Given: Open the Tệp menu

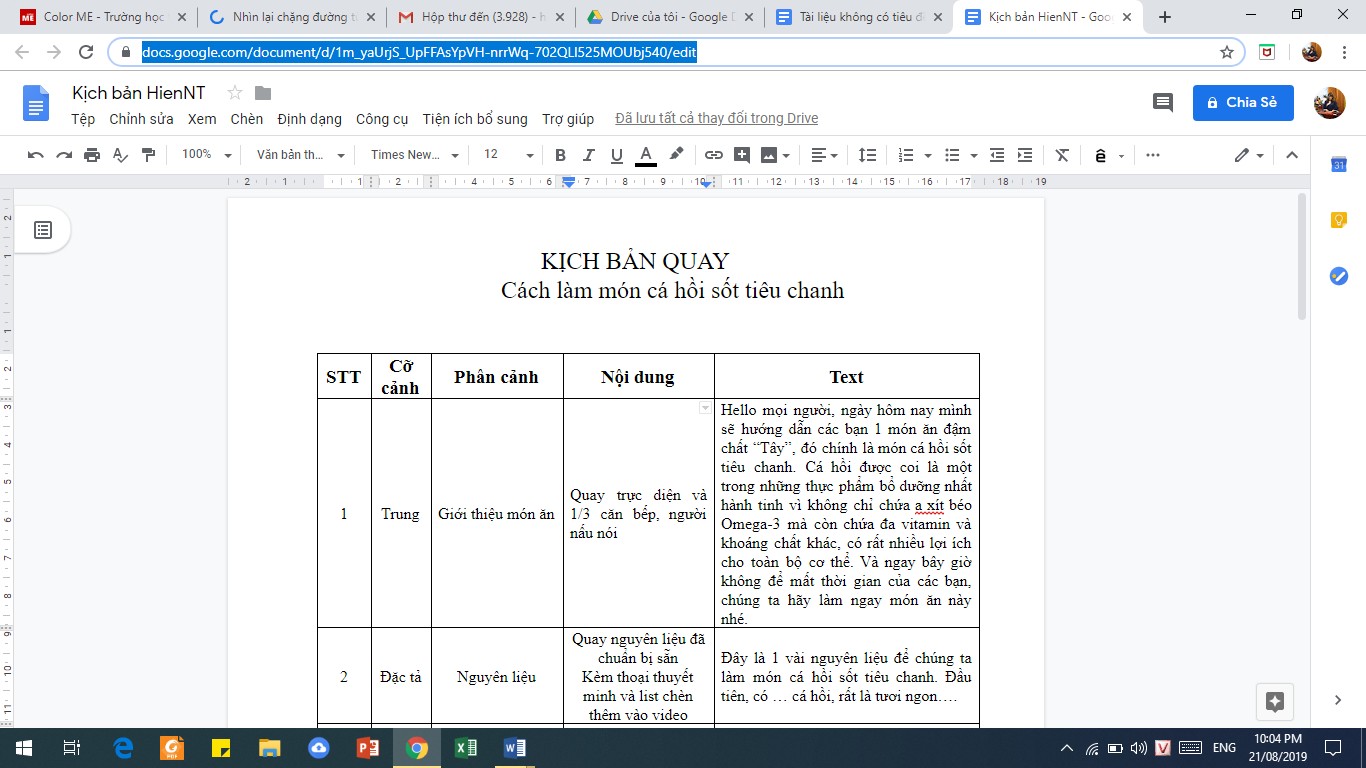Looking at the screenshot, I should 83,119.
